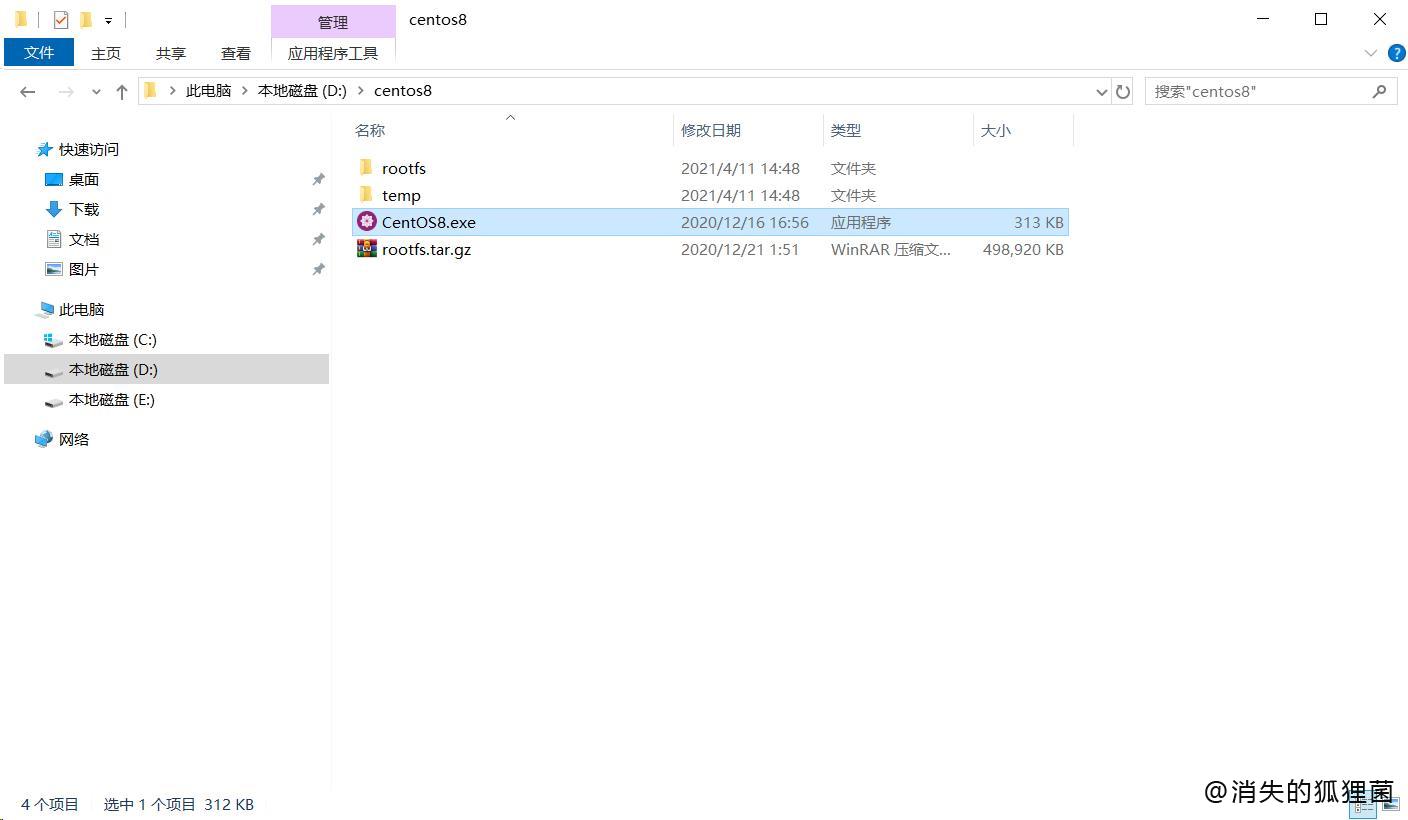Click 本地磁盘 (D:) in the breadcrumb
Image resolution: width=1408 pixels, height=820 pixels.
302,91
